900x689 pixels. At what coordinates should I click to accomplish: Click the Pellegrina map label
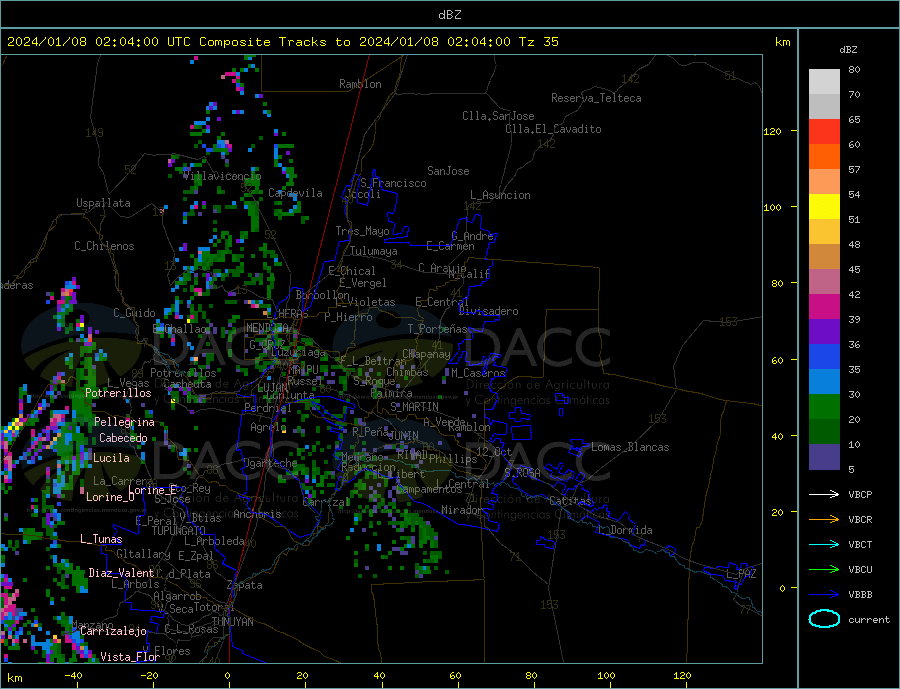(124, 422)
